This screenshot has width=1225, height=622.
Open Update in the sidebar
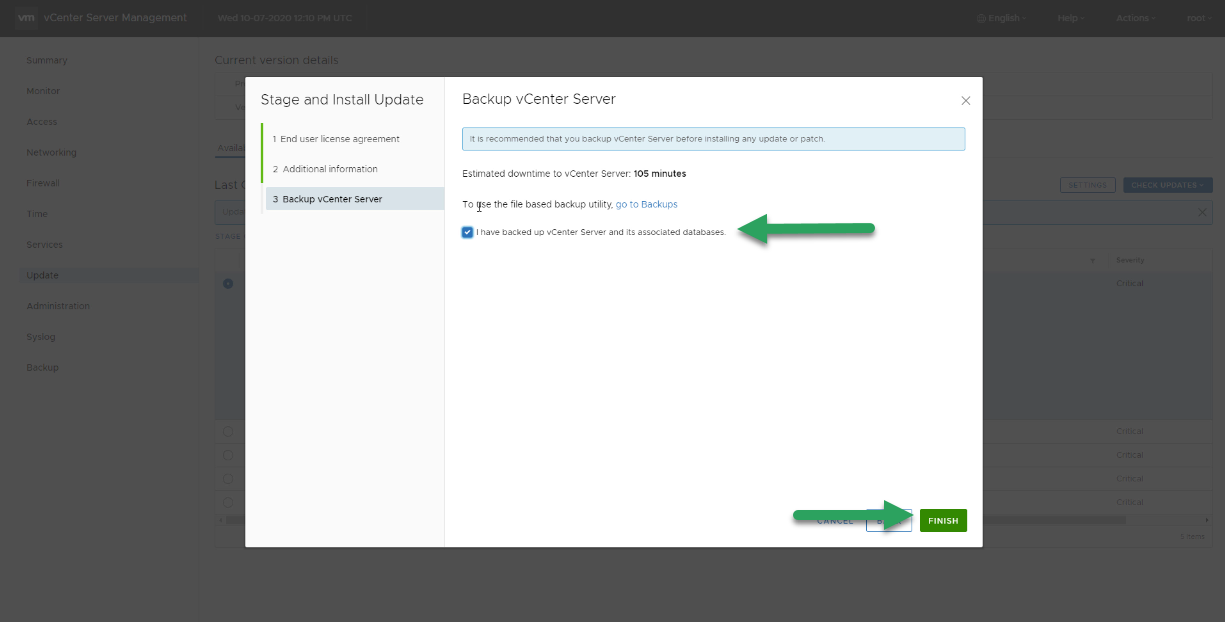pos(42,275)
